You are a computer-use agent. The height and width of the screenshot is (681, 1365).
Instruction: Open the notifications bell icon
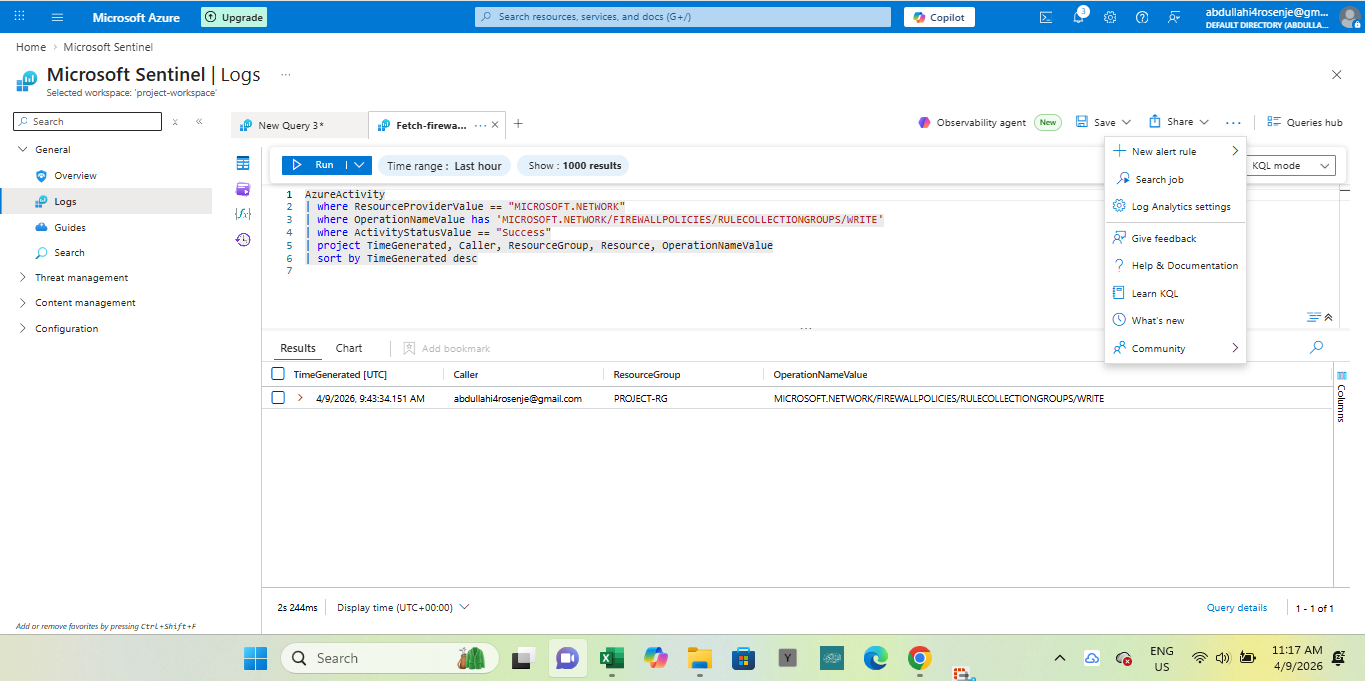tap(1078, 17)
